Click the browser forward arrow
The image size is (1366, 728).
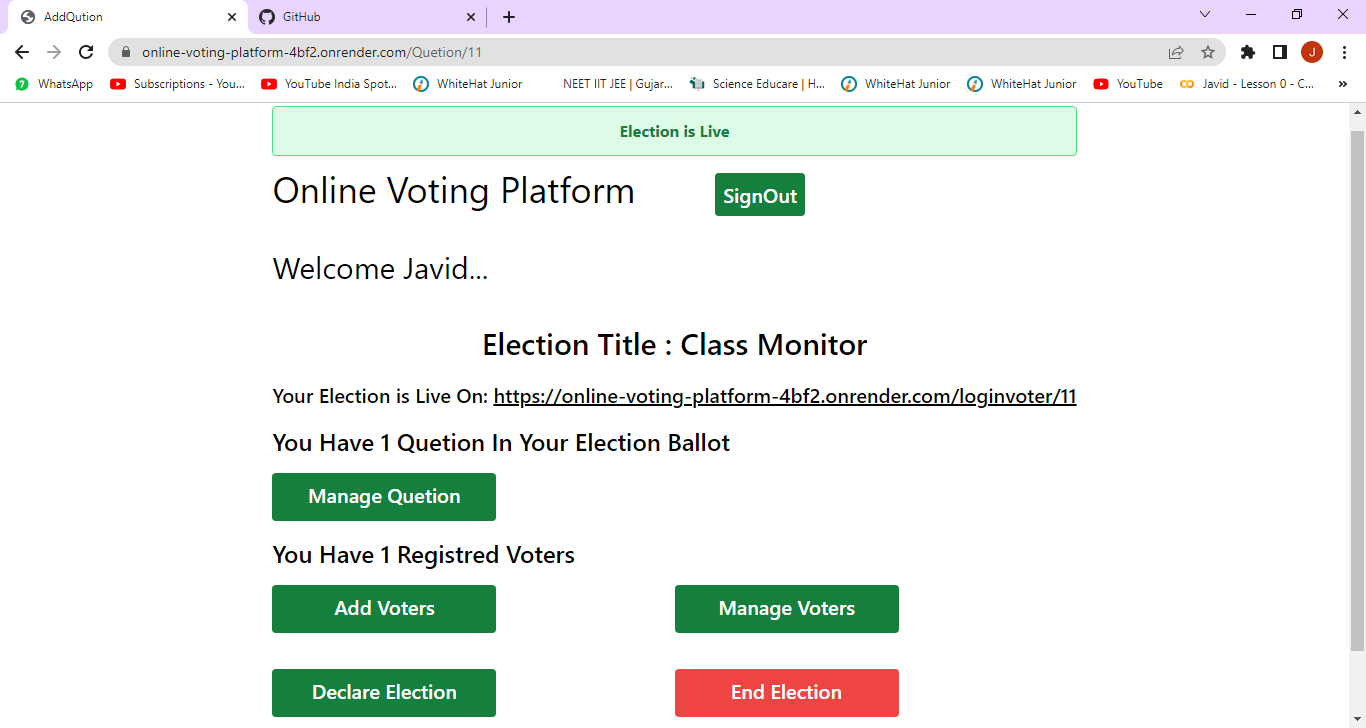(53, 52)
